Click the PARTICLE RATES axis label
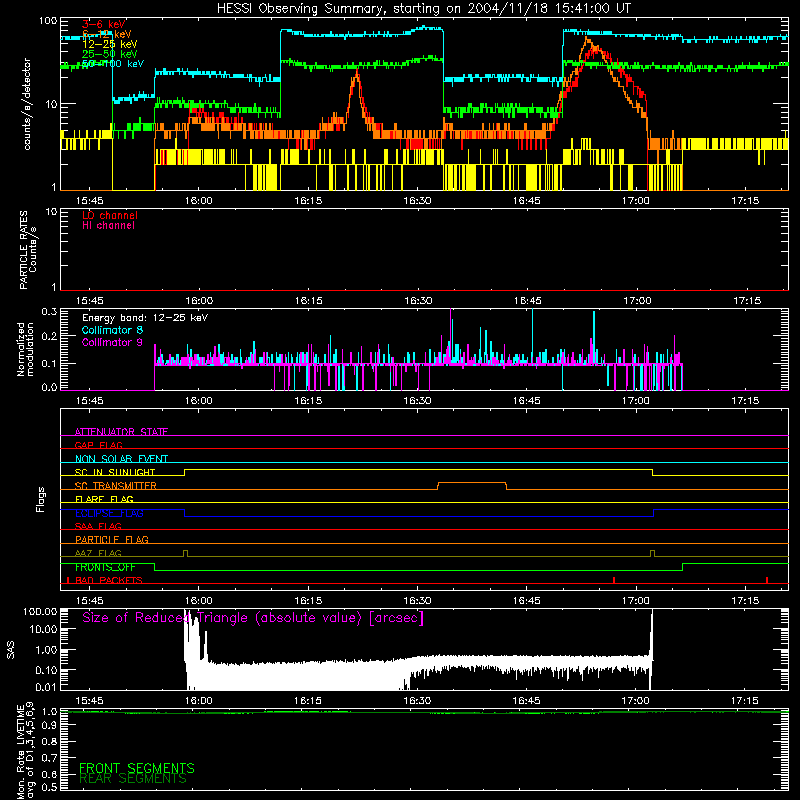This screenshot has width=800, height=800. click(x=28, y=250)
